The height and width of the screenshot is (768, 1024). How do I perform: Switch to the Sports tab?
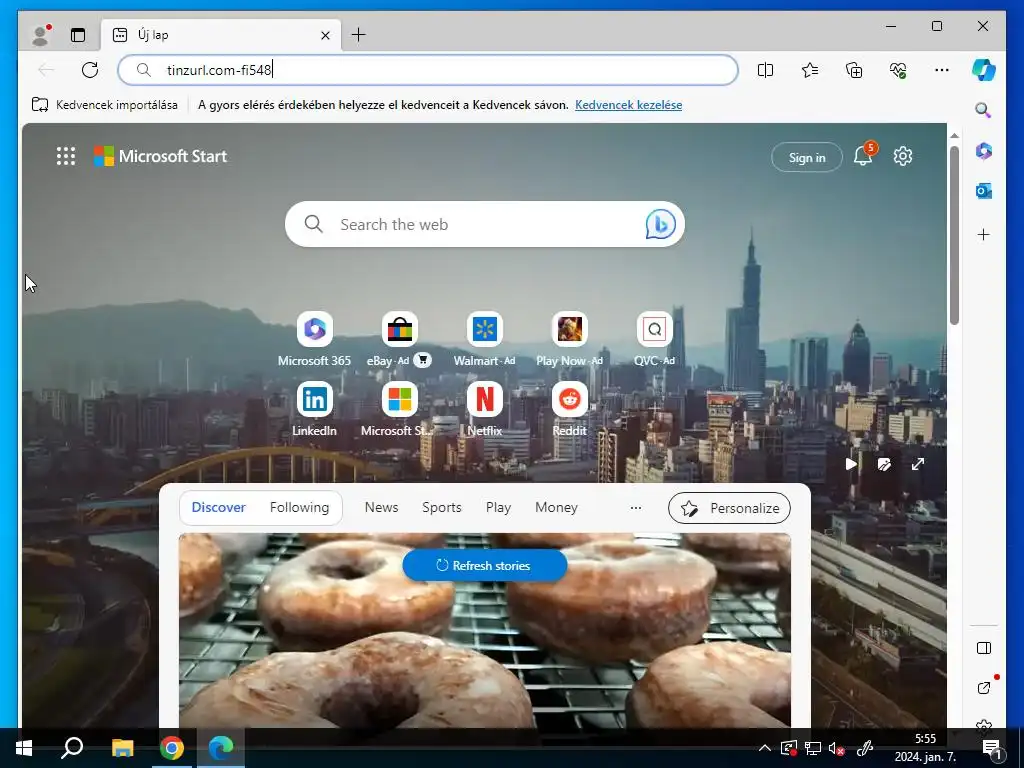[x=441, y=507]
